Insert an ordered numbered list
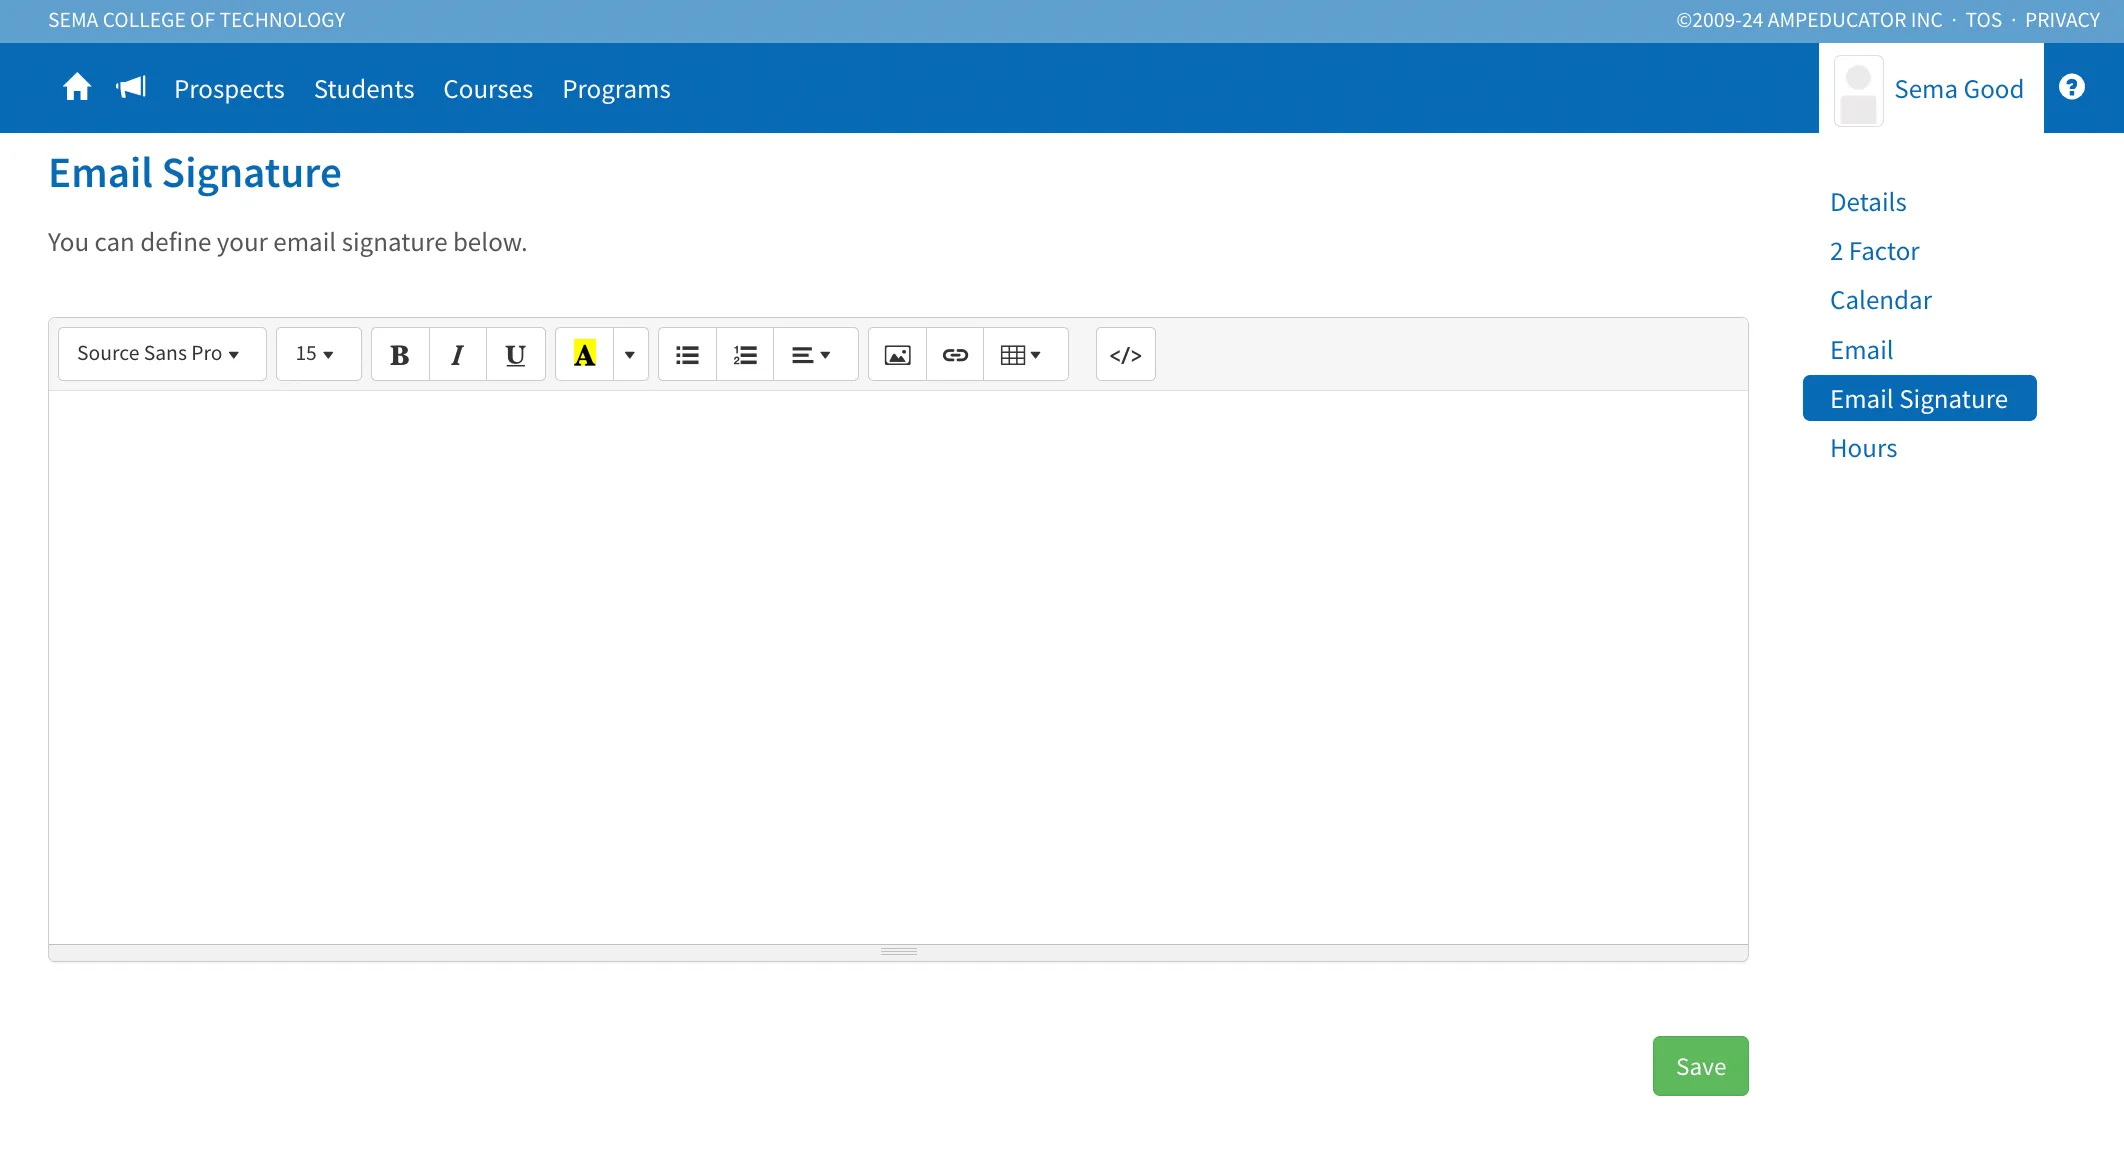2124x1154 pixels. click(x=745, y=354)
